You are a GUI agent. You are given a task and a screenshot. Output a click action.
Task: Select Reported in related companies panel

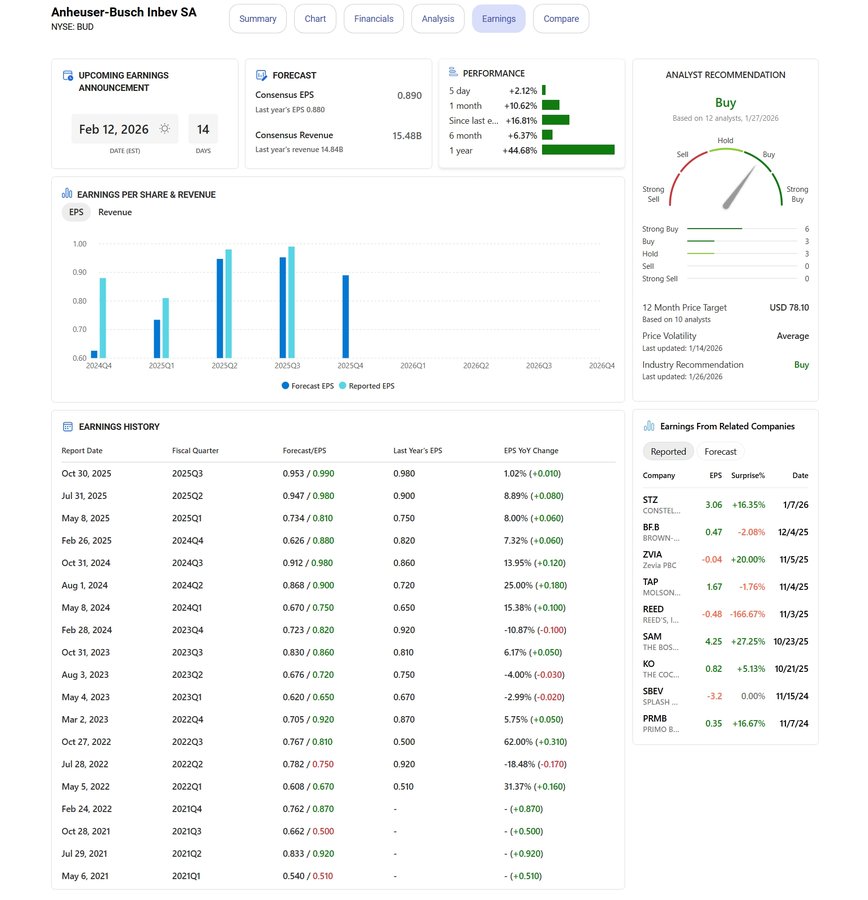[668, 451]
